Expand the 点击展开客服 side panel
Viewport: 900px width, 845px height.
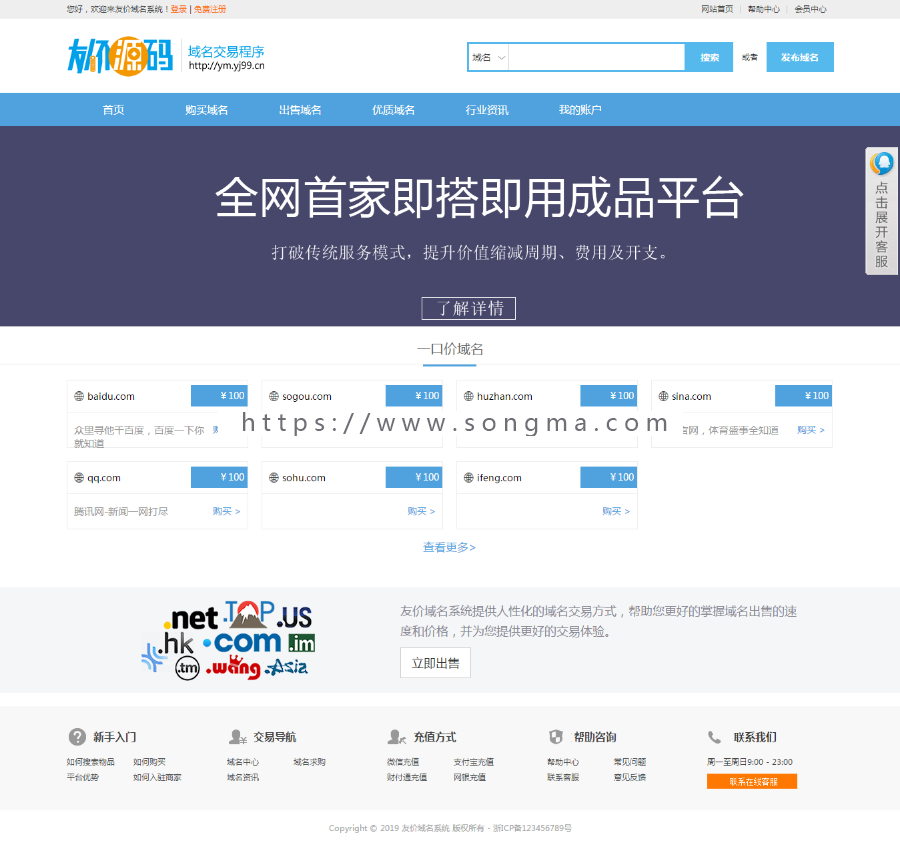tap(882, 211)
